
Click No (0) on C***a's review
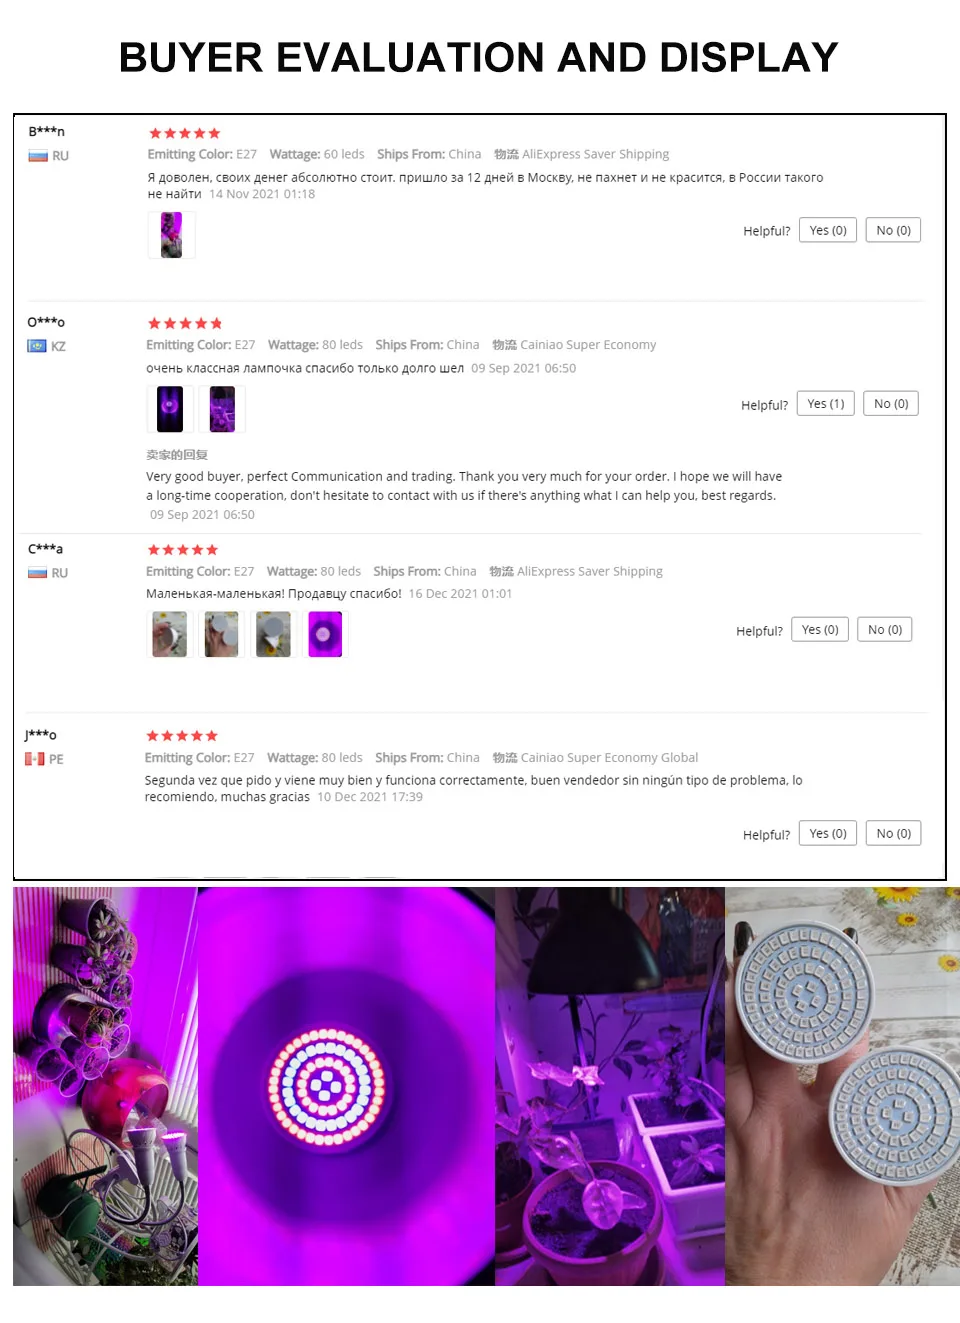(x=885, y=630)
